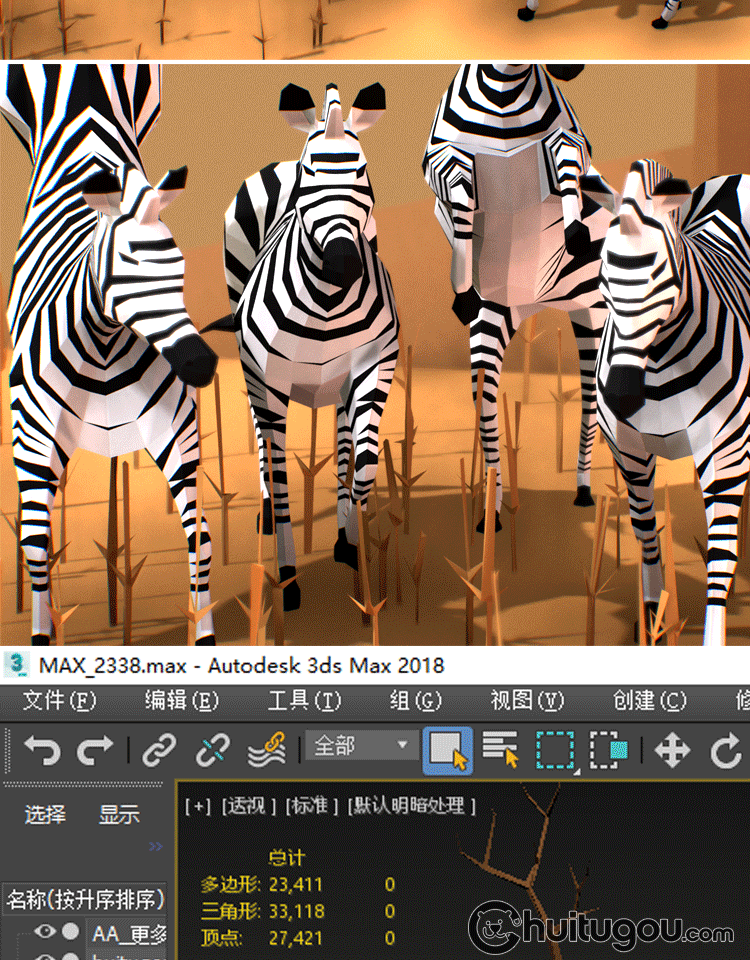The height and width of the screenshot is (960, 750).
Task: Toggle the freeze dot on AA_更多 row
Action: (x=70, y=932)
